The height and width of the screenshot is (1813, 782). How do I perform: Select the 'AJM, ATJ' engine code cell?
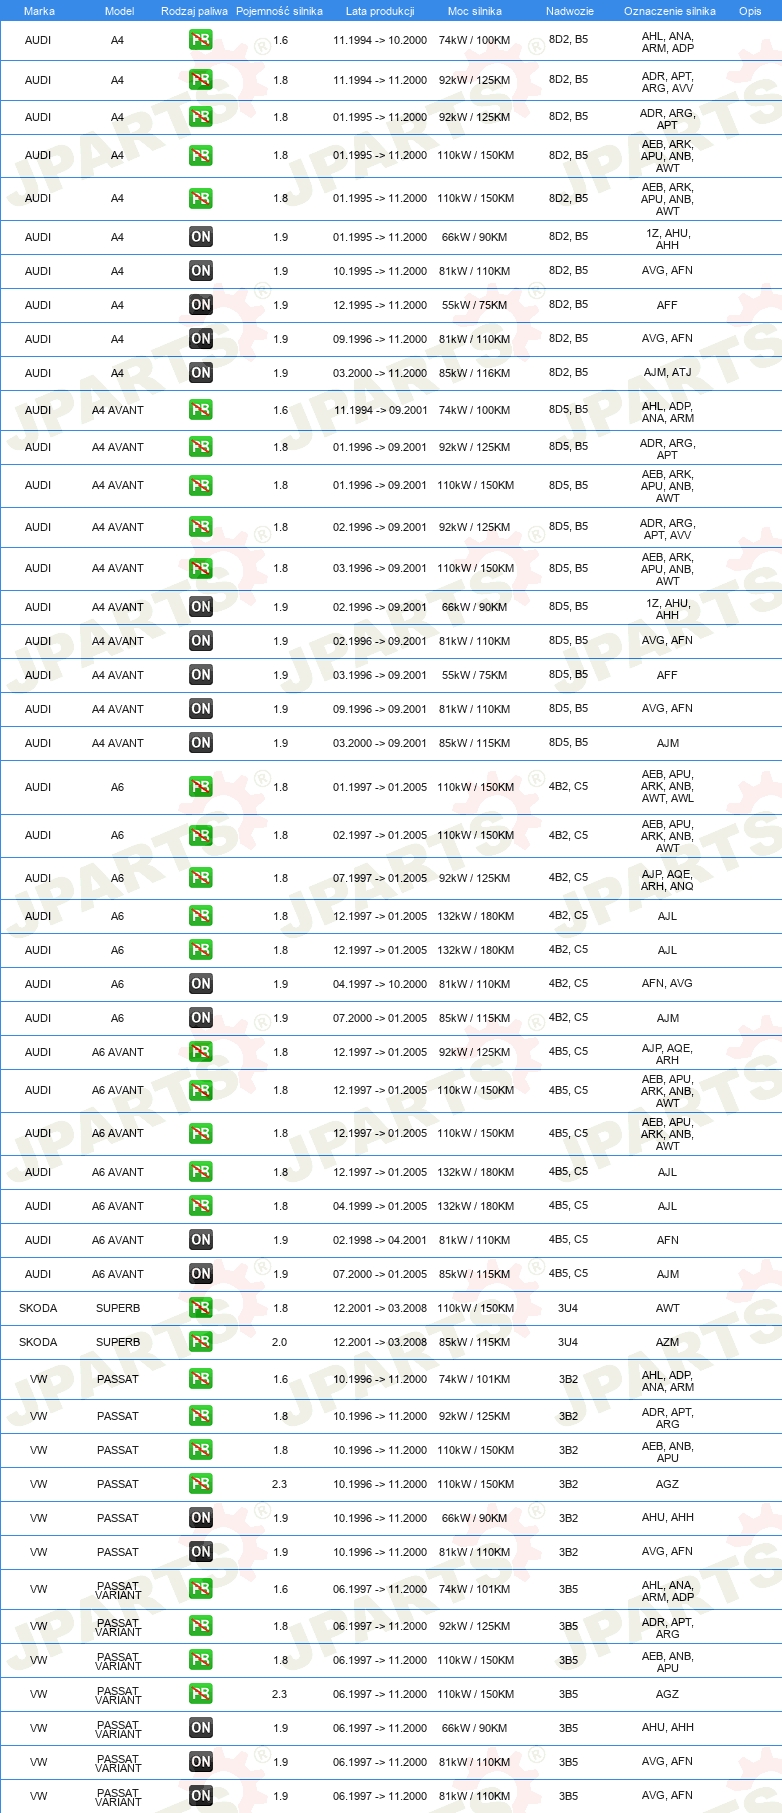tap(667, 372)
